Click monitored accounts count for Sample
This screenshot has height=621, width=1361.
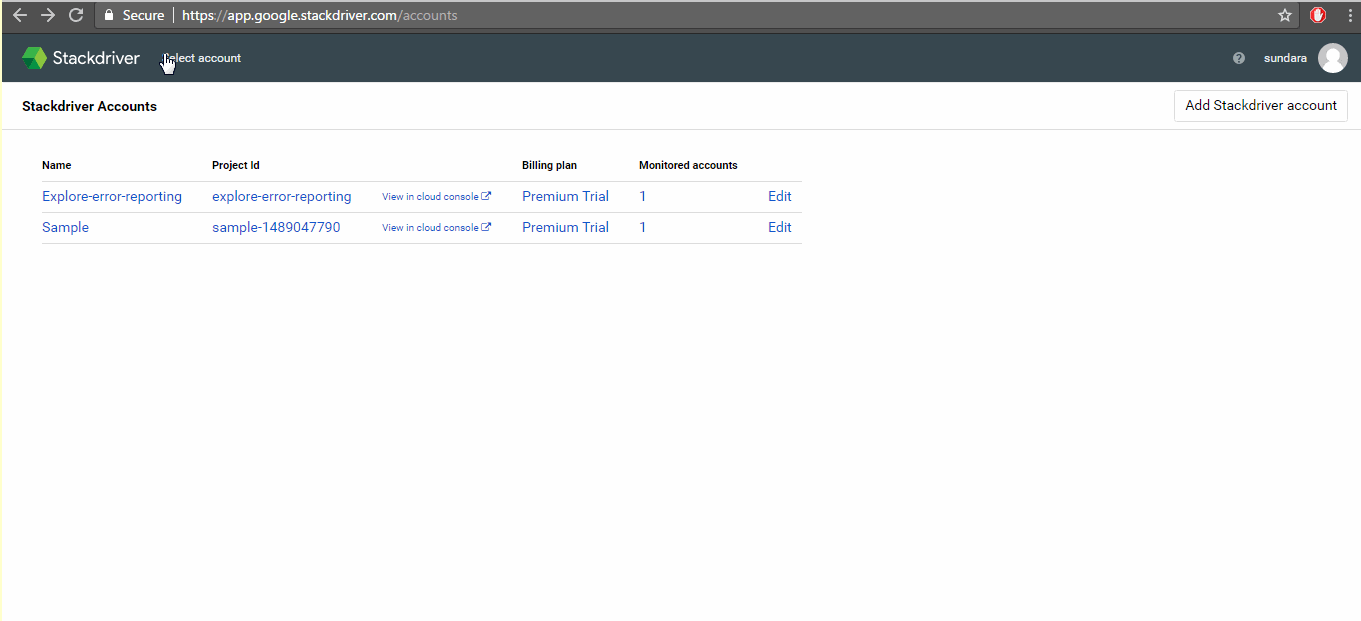[x=643, y=227]
